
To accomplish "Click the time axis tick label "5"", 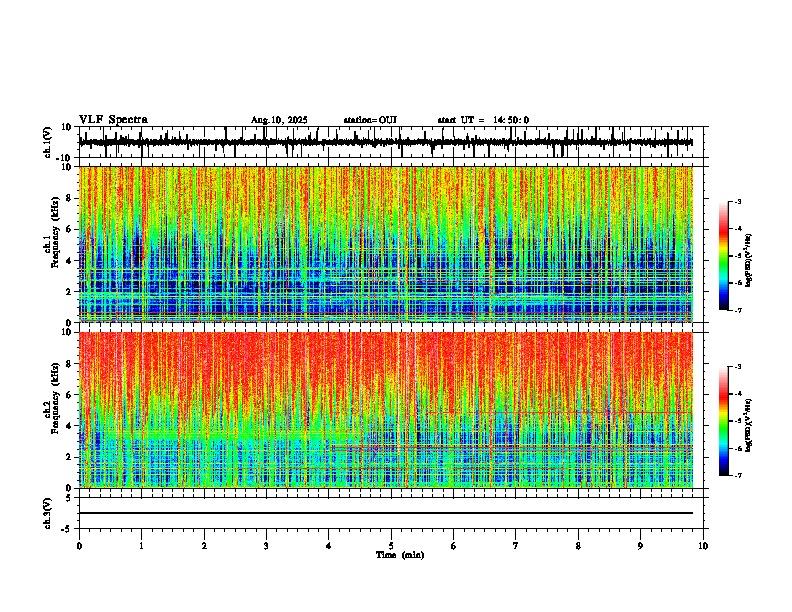I will click(x=391, y=546).
